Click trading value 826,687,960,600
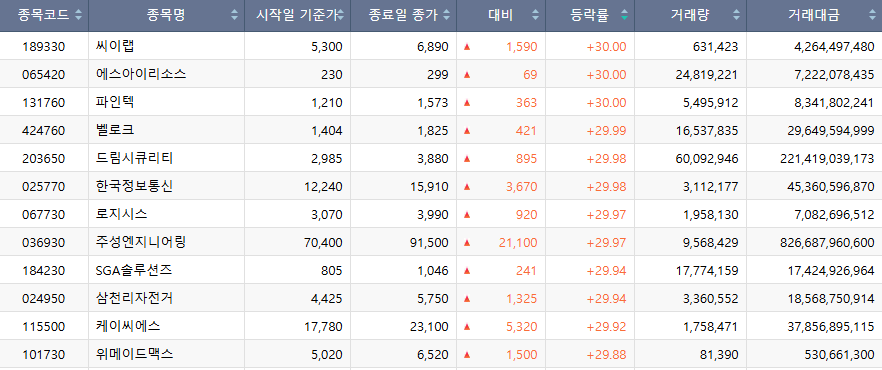 827,243
